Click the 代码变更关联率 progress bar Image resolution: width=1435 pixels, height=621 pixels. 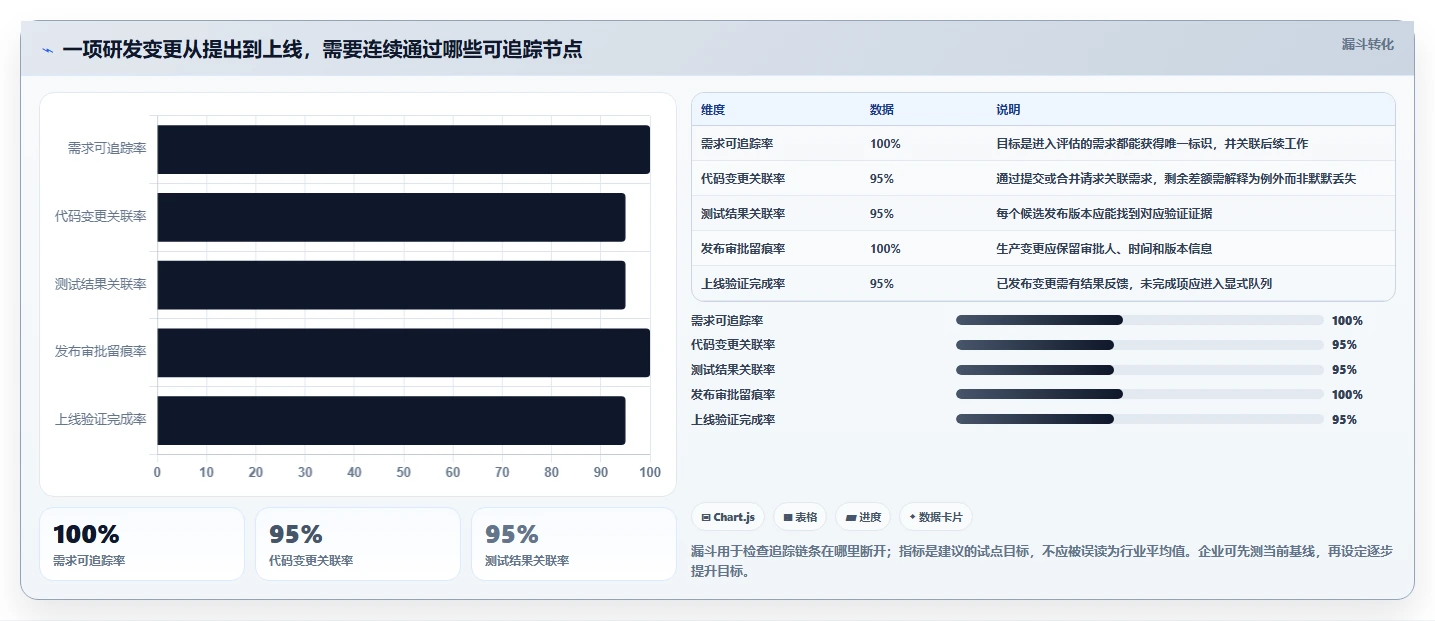[1139, 345]
